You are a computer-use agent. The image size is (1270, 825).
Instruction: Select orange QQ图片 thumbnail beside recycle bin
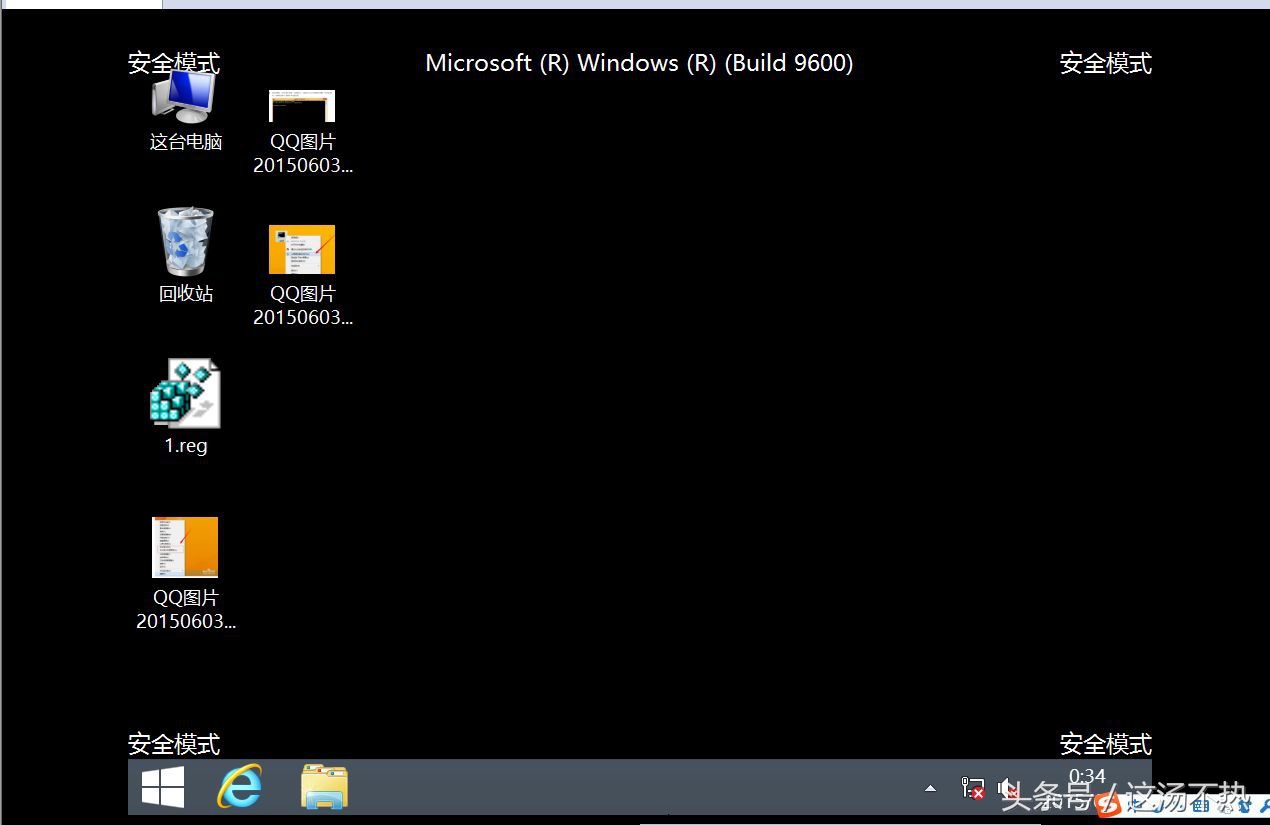pos(302,249)
